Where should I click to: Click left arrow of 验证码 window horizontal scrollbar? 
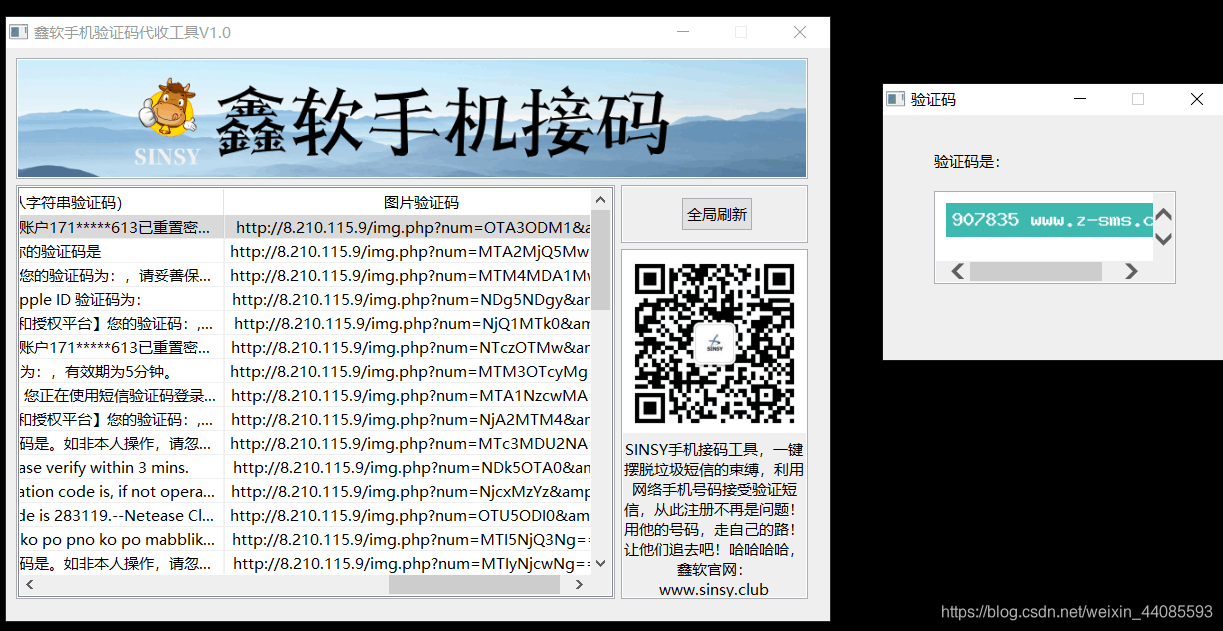(958, 271)
